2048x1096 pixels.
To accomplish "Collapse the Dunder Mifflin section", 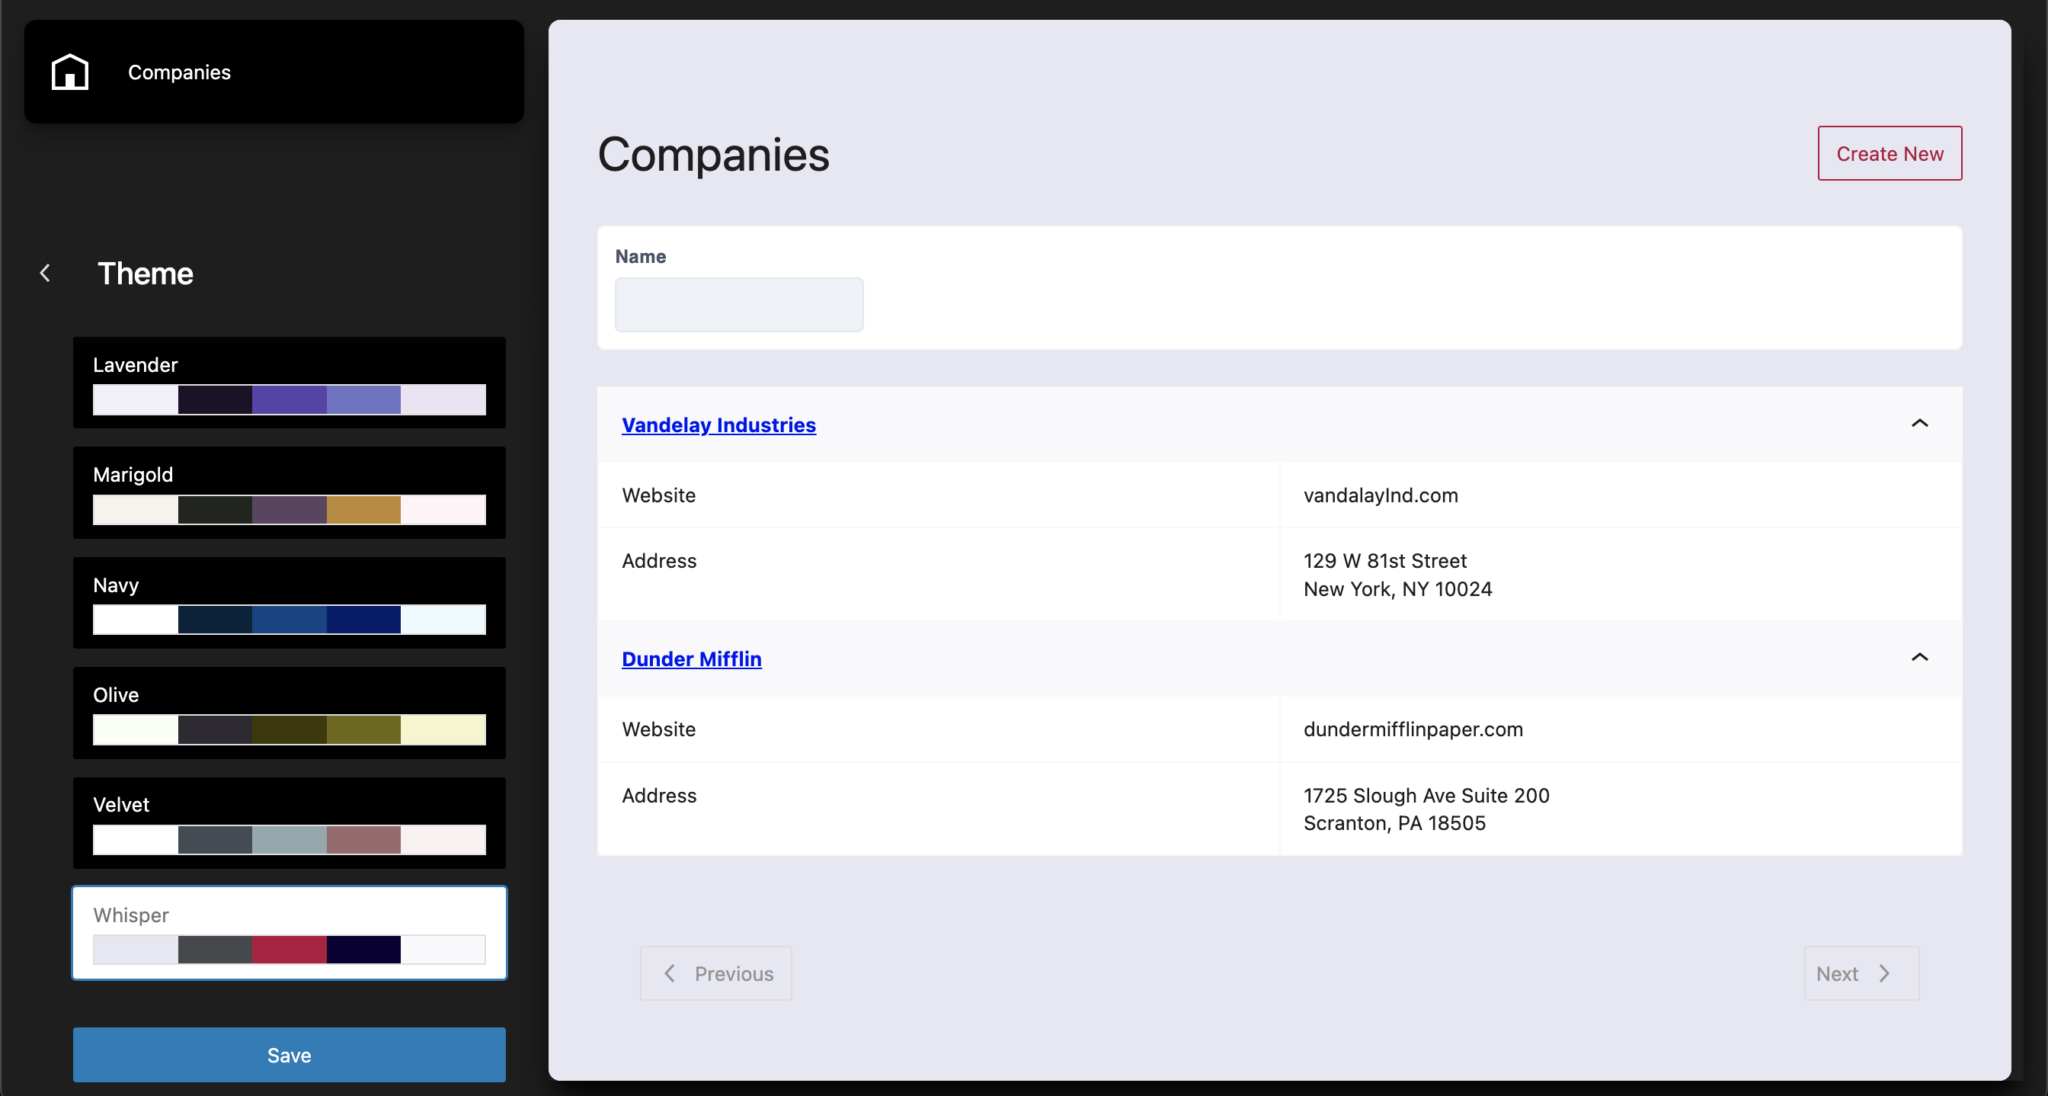I will pyautogui.click(x=1918, y=657).
